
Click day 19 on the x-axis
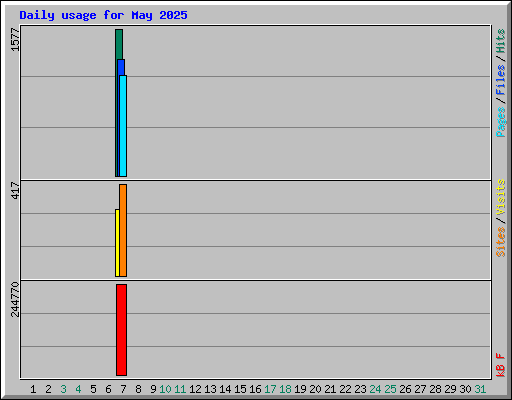pyautogui.click(x=300, y=389)
